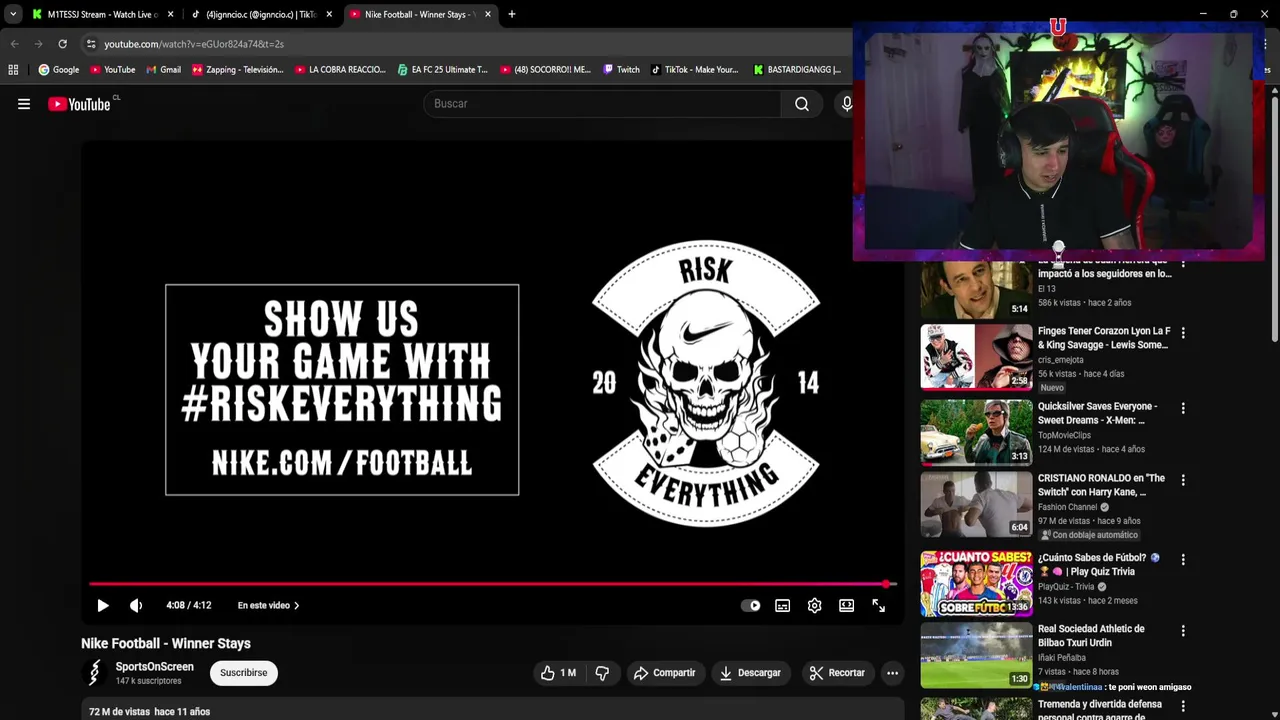Open the Gmail bookmark

click(163, 70)
